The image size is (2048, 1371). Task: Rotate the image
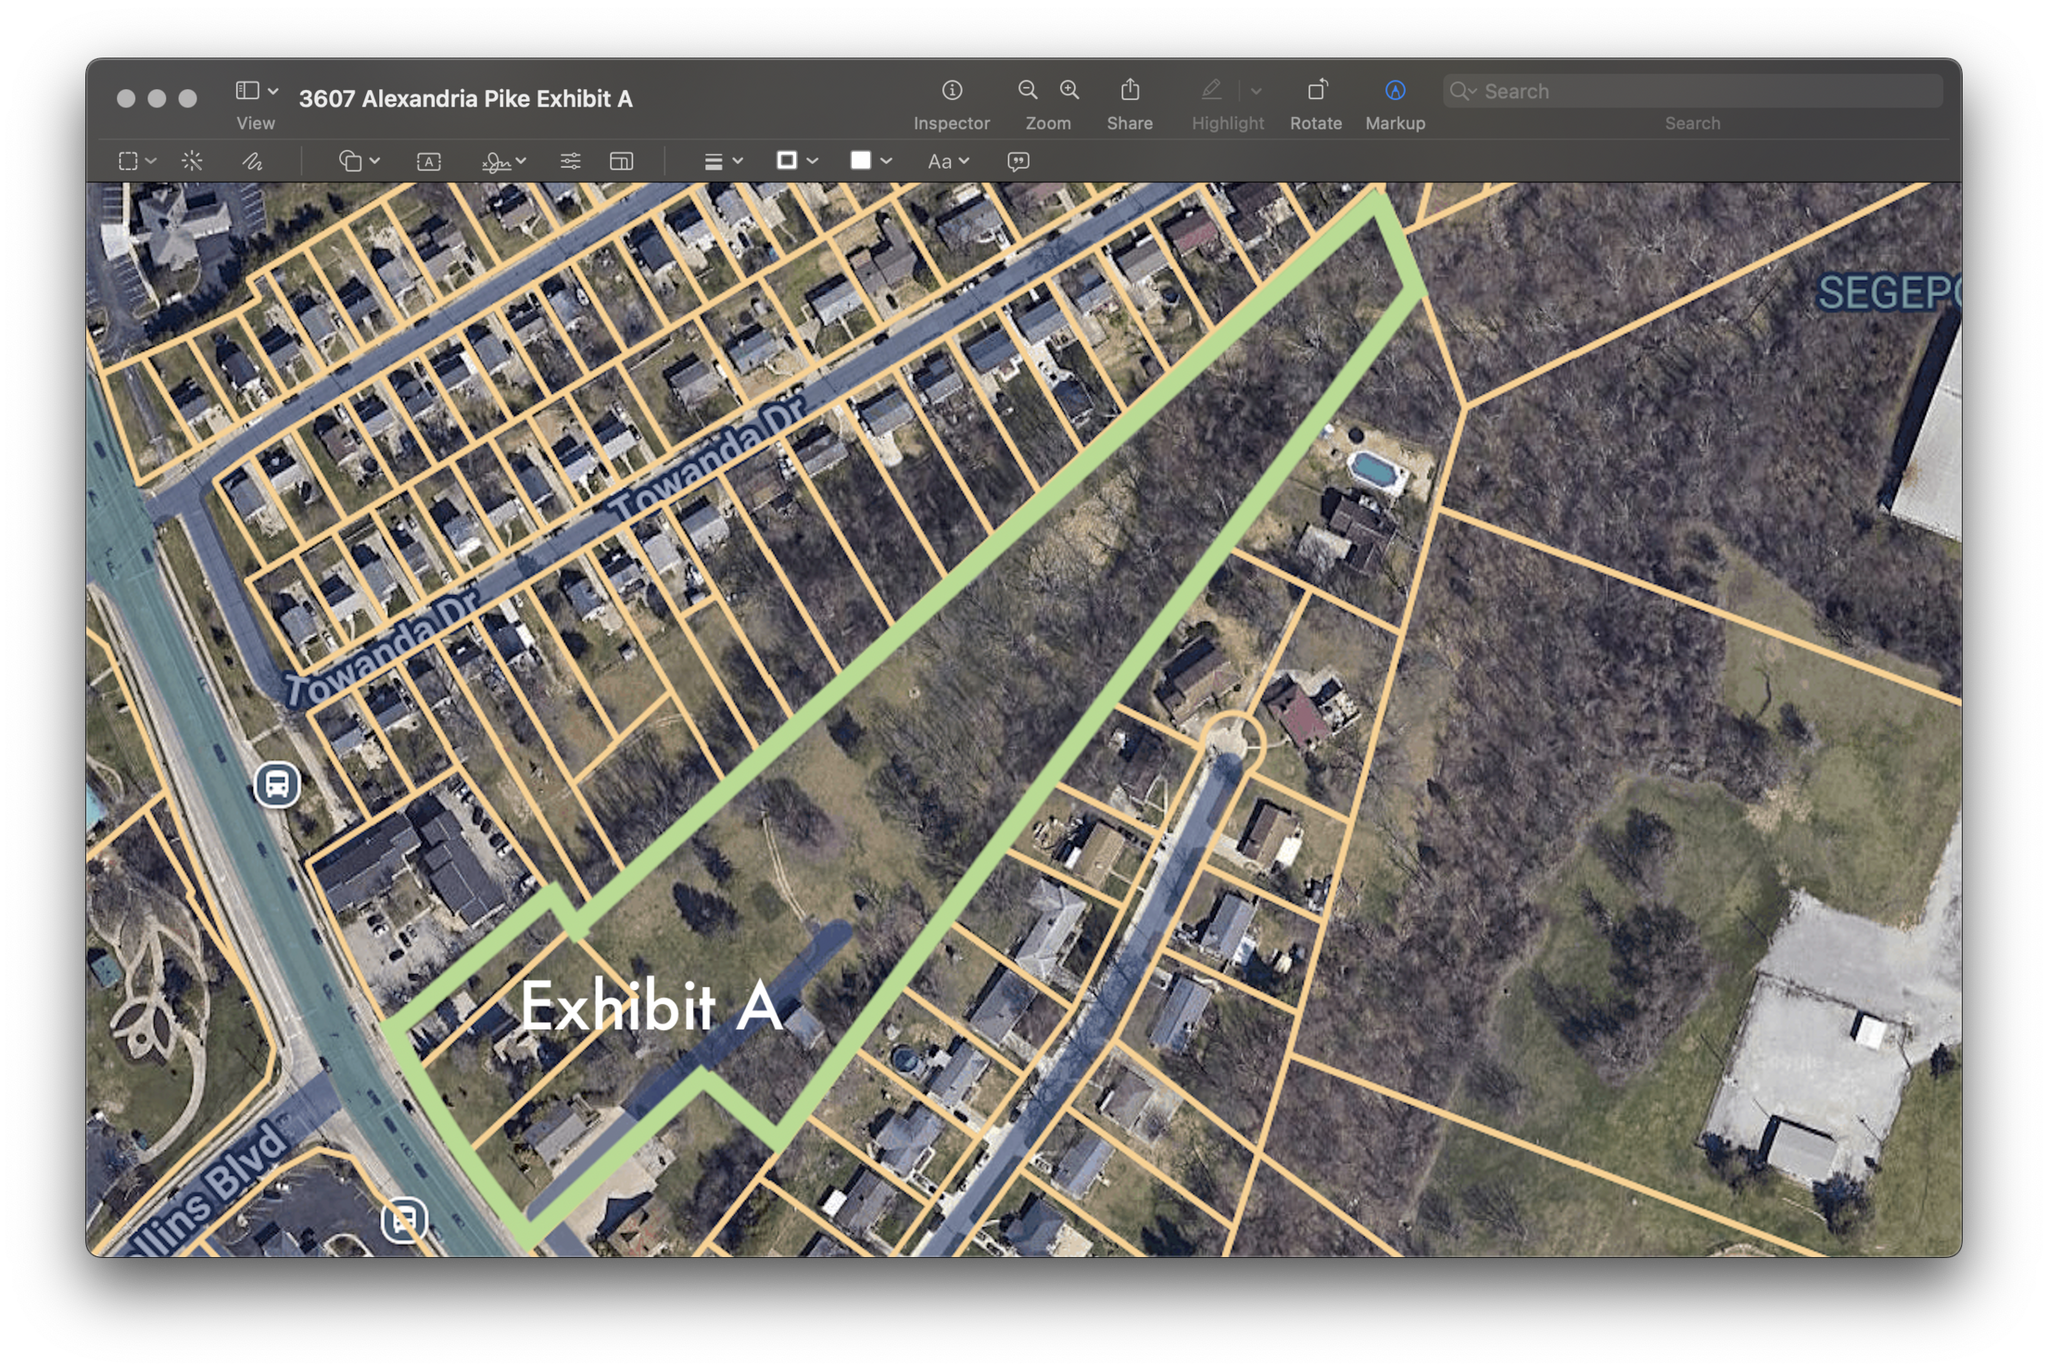point(1316,91)
